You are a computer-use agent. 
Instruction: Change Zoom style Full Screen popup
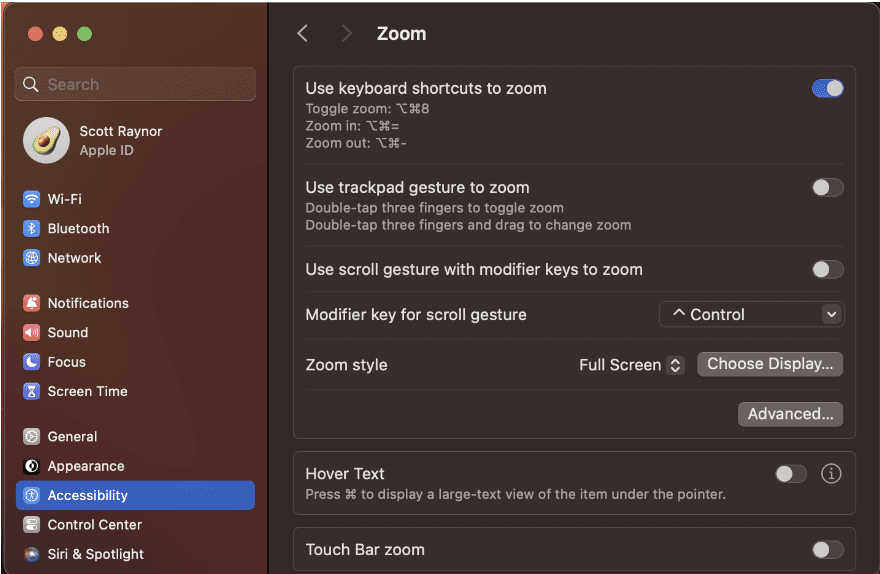click(x=631, y=365)
